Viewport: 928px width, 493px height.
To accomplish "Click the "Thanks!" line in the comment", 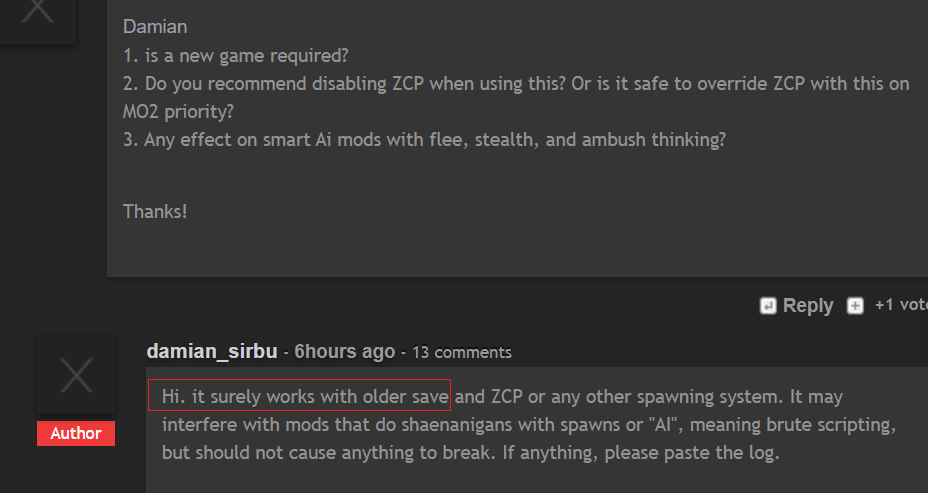I will [x=155, y=211].
